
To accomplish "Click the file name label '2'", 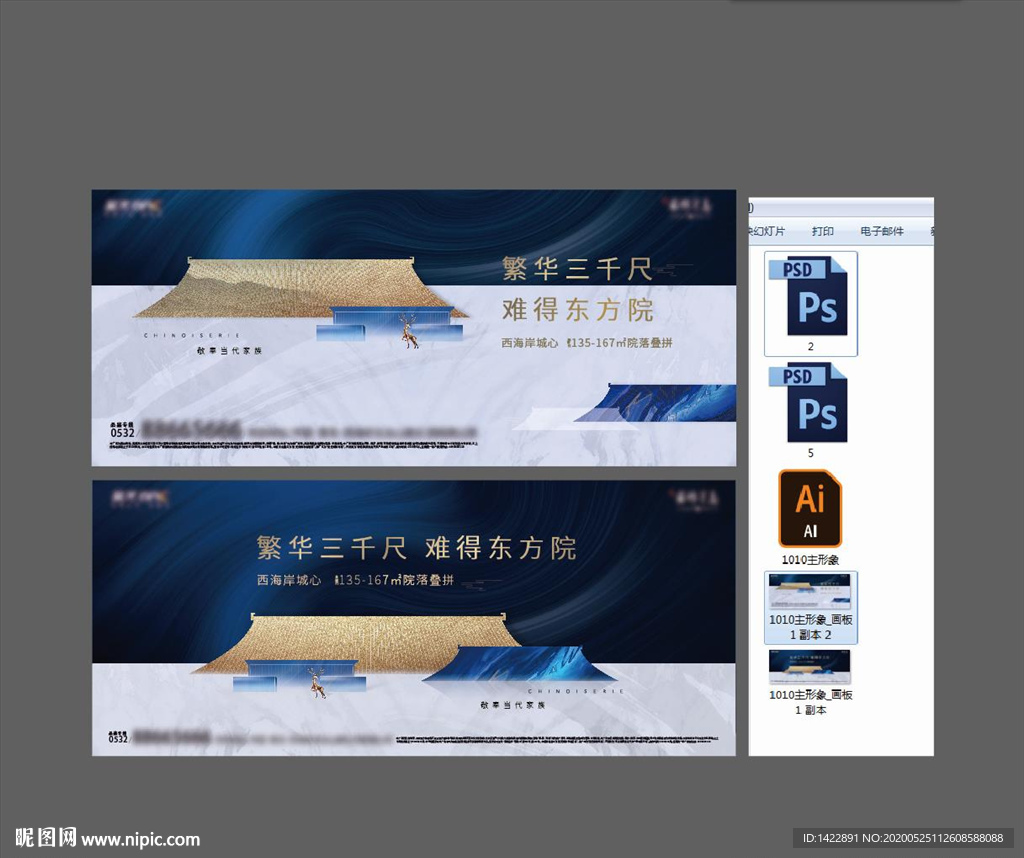I will click(x=810, y=346).
